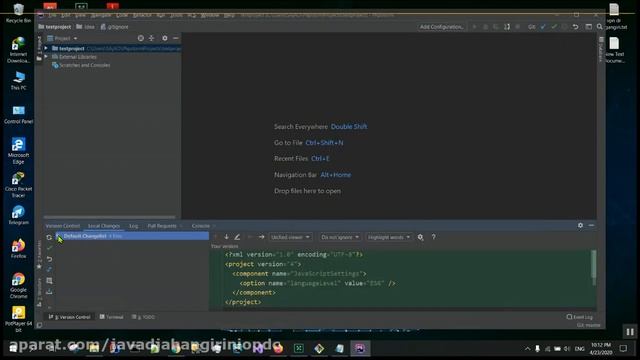Click the Git update project blue checkmark
This screenshot has height=360, width=640.
coord(543,27)
